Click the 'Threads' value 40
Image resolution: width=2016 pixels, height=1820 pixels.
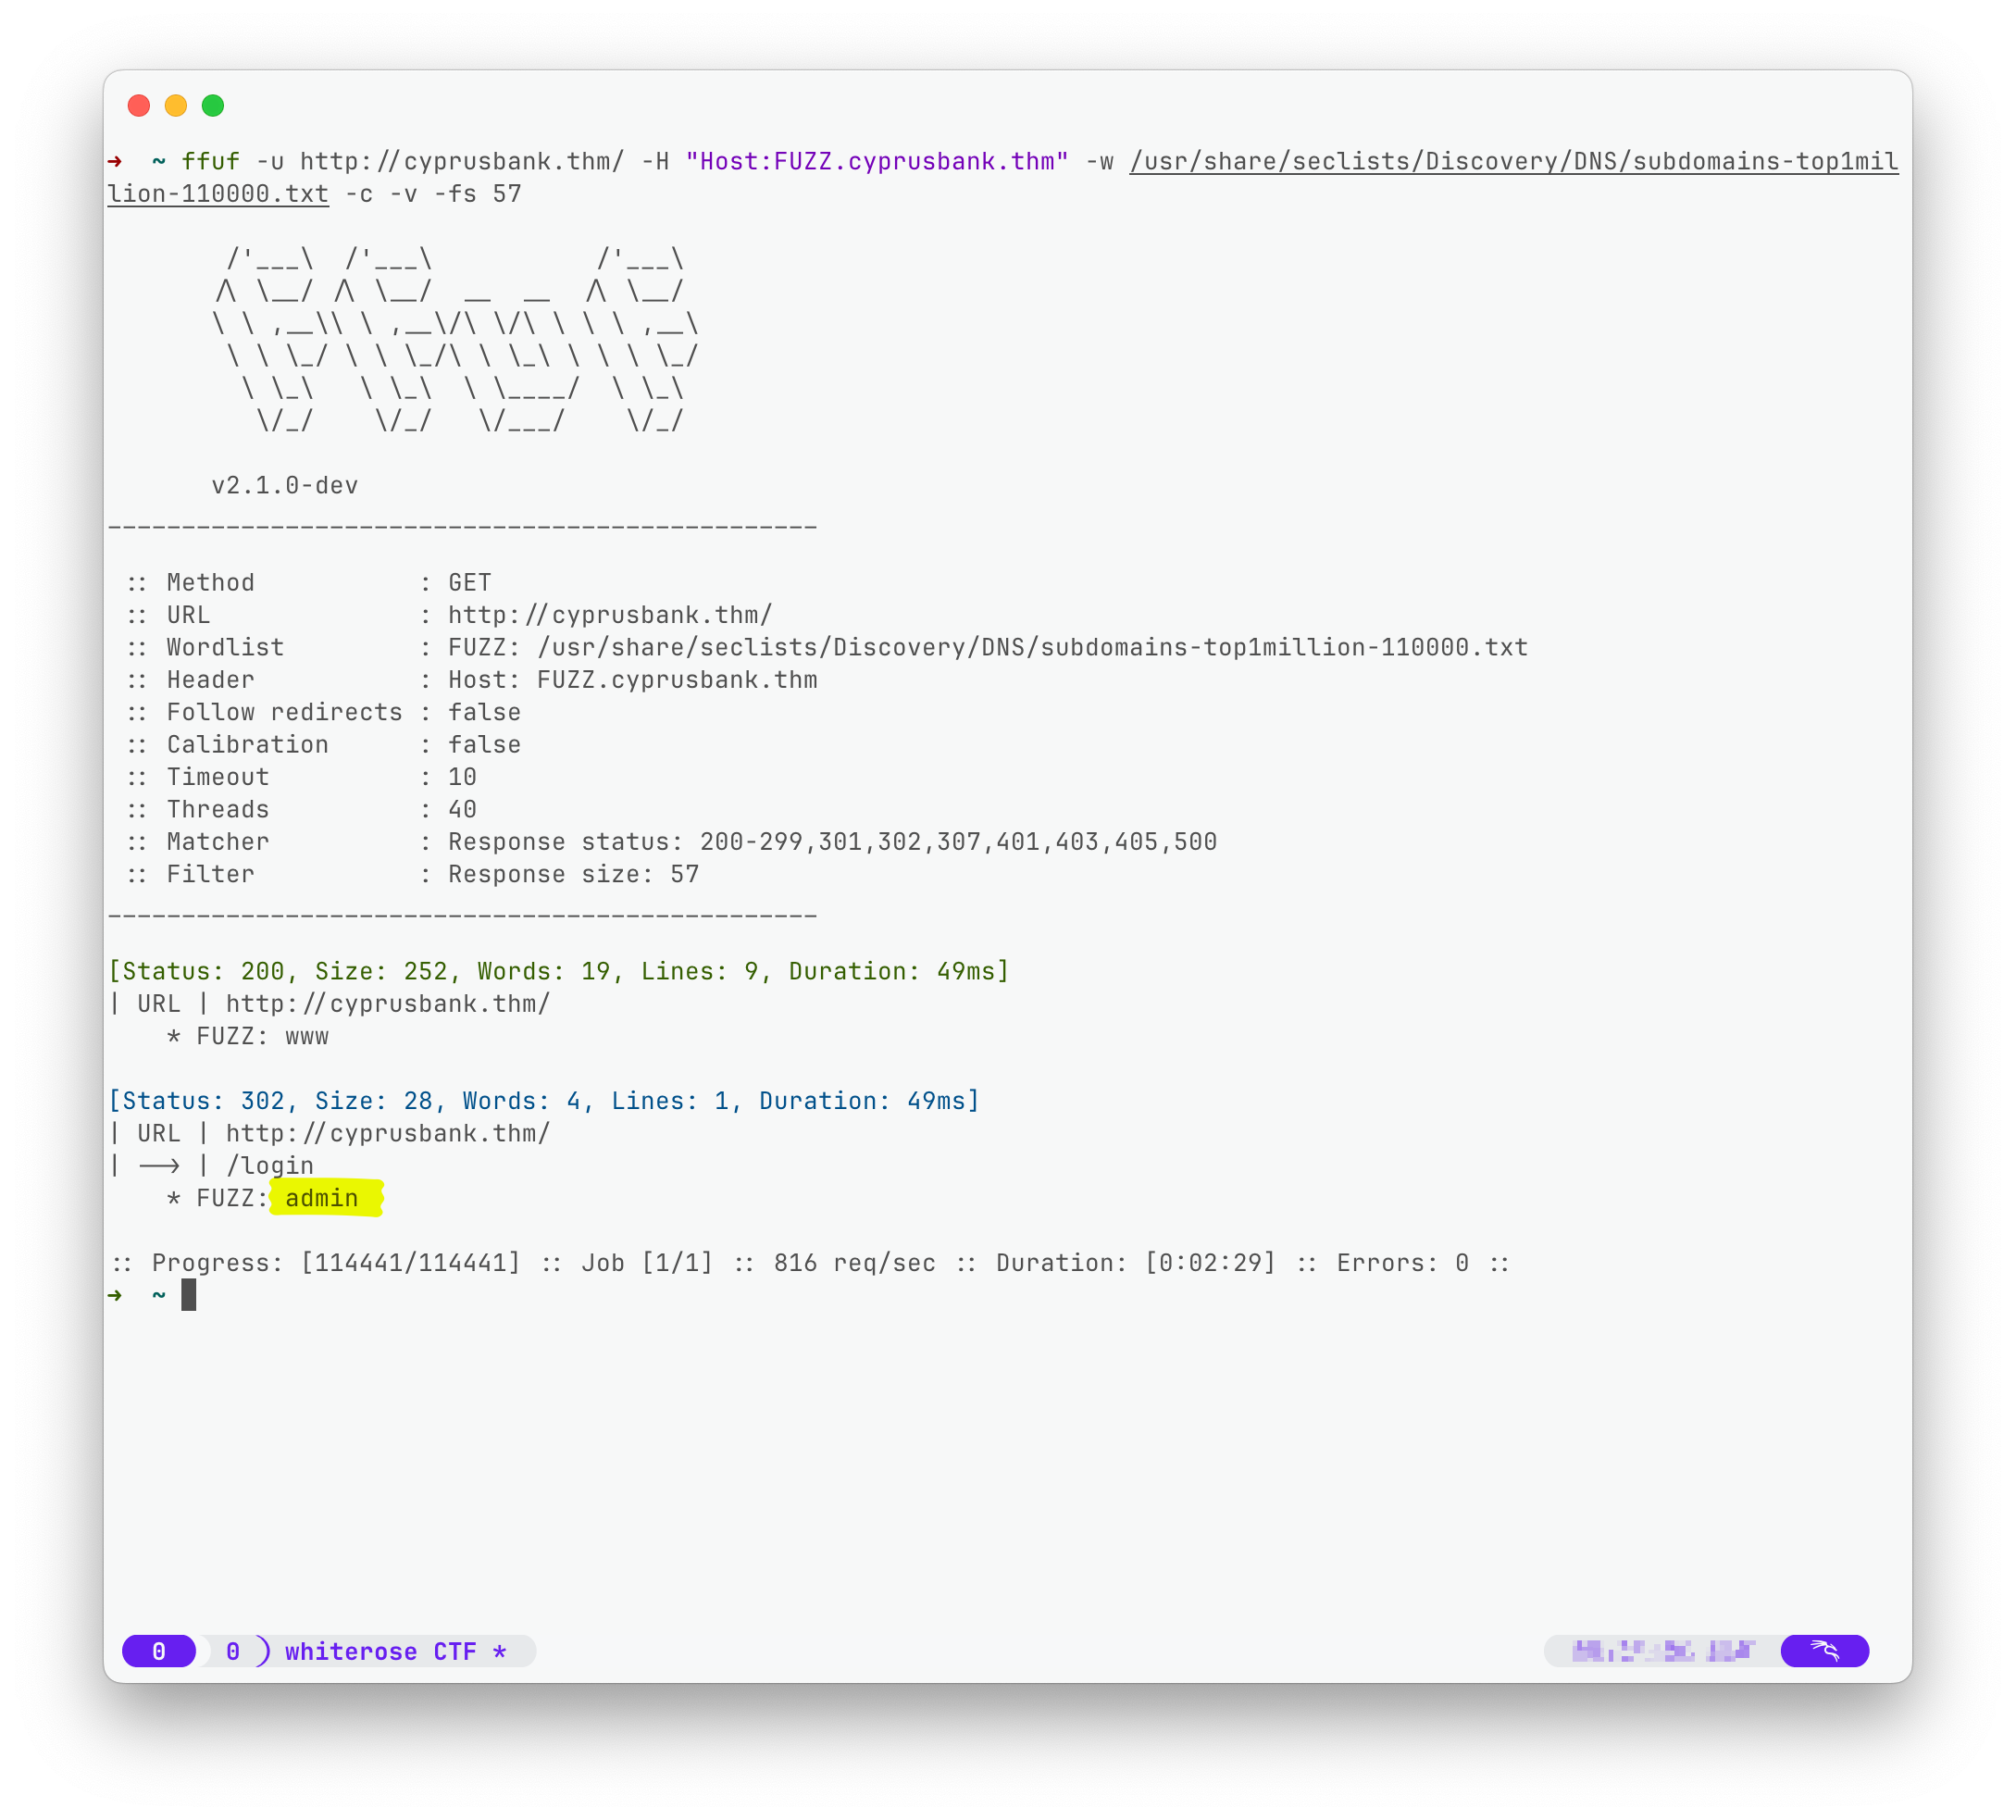point(462,809)
